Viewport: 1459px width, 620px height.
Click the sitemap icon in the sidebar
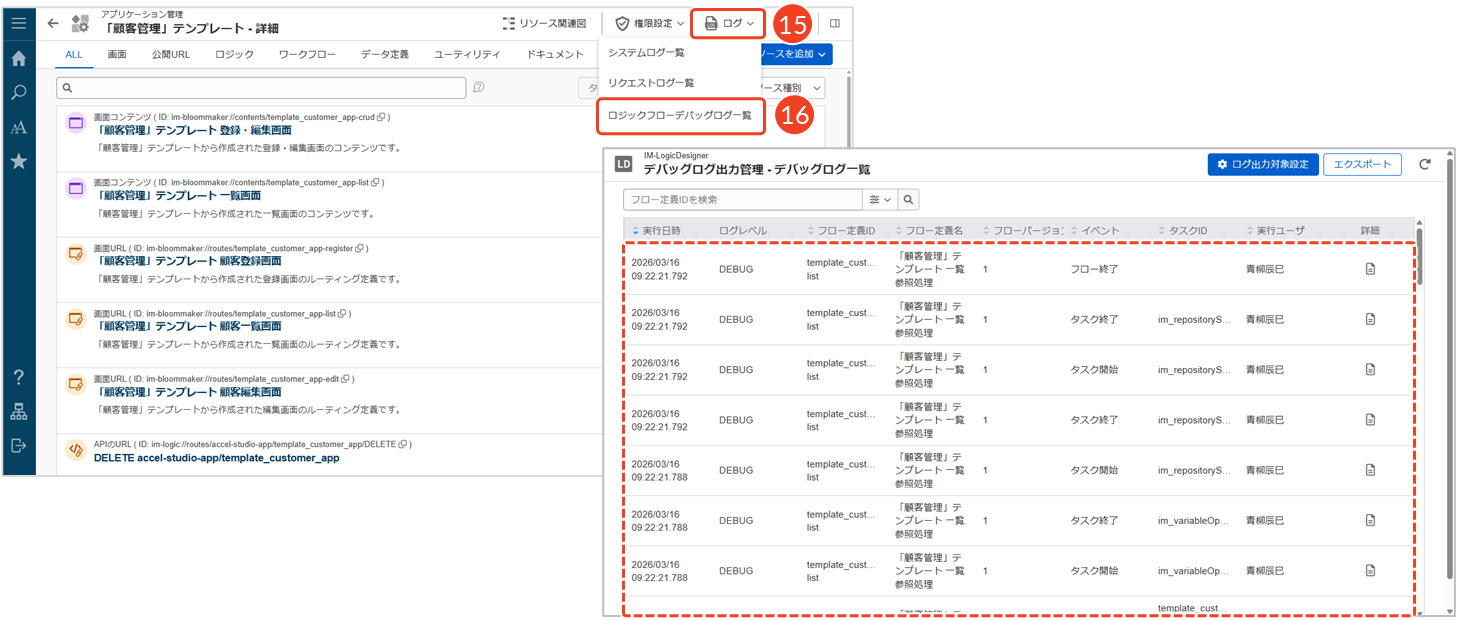pos(18,411)
